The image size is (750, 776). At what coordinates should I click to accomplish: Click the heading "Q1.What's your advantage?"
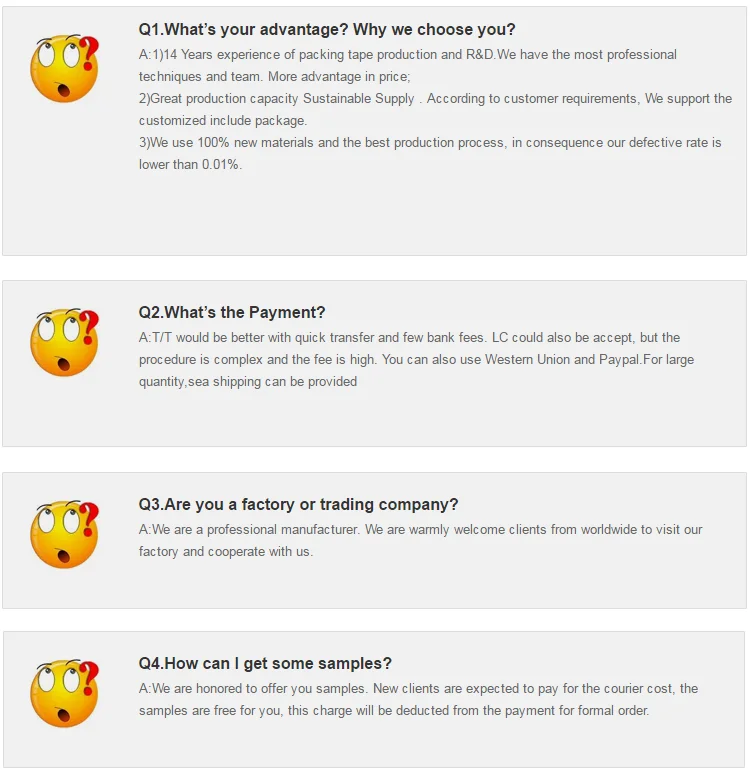pyautogui.click(x=327, y=30)
